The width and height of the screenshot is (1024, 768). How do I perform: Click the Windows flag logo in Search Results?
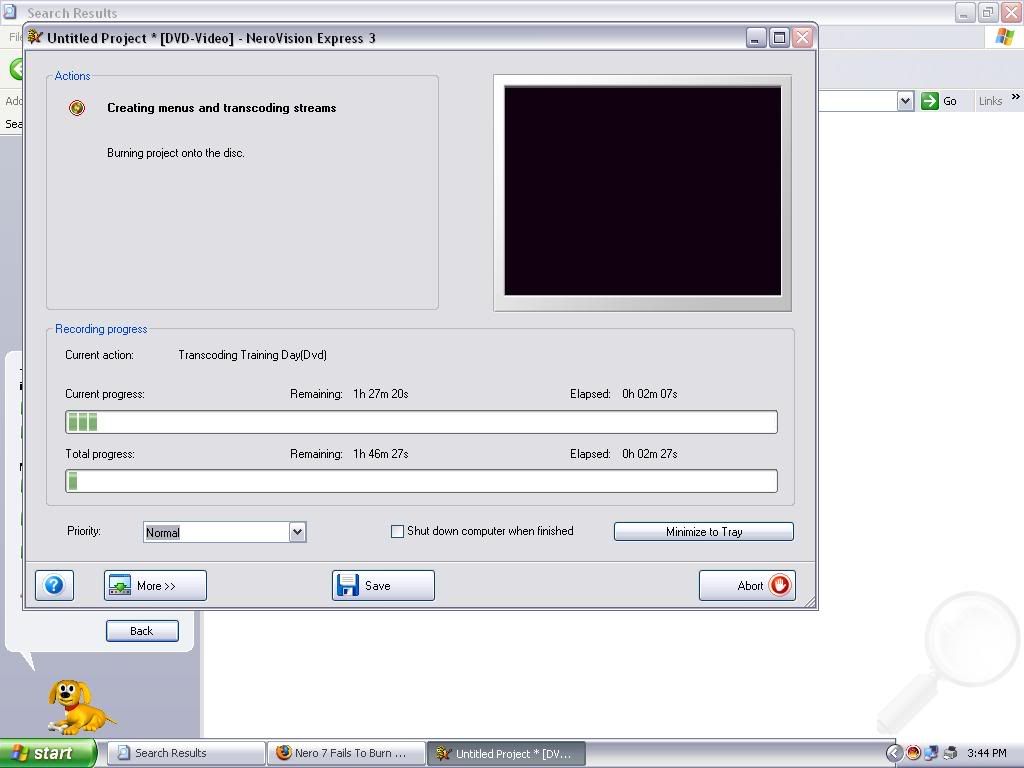1005,37
